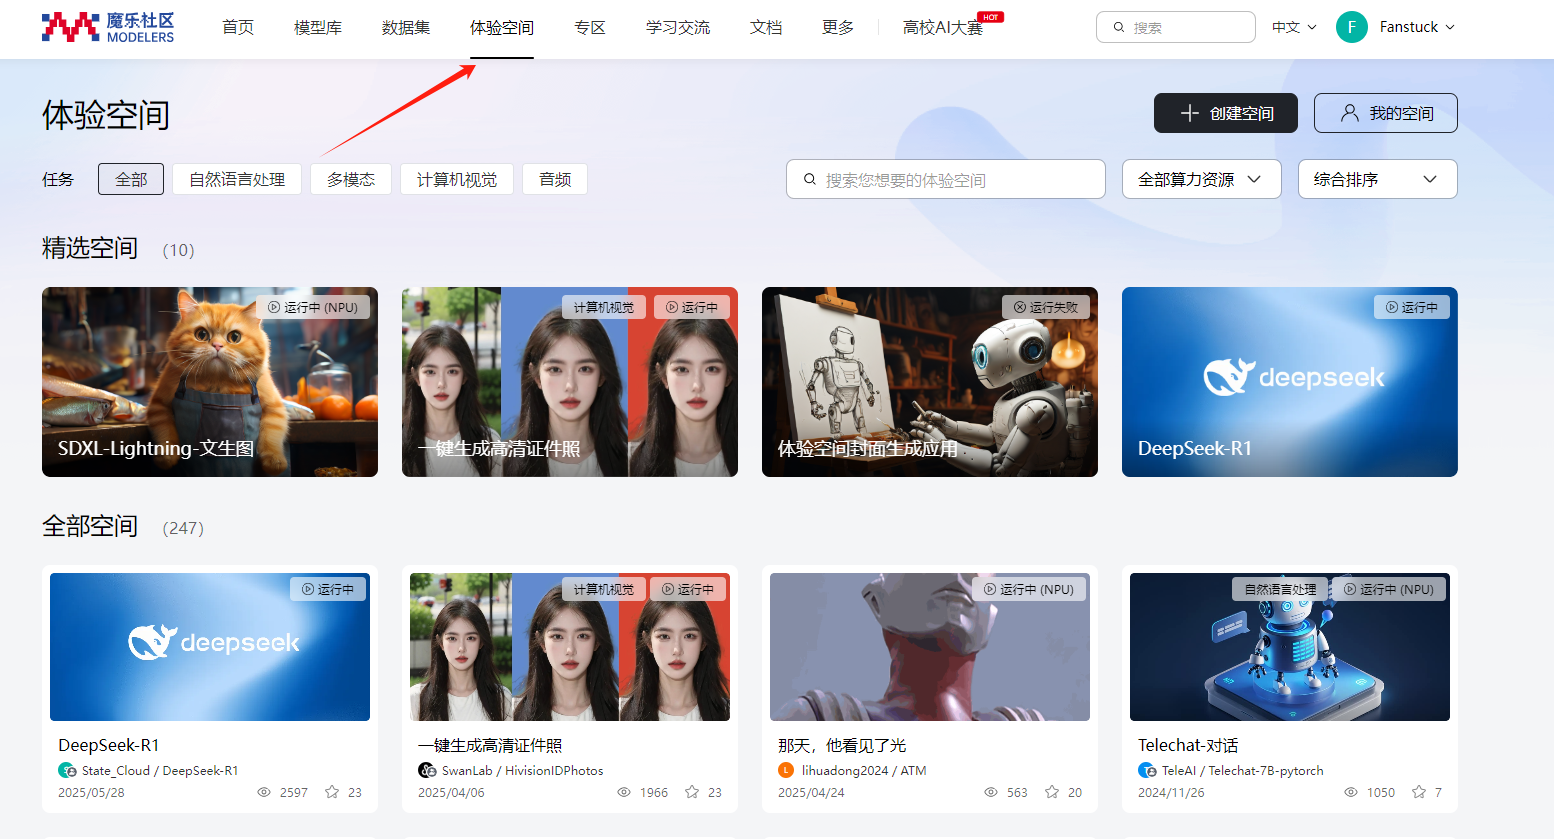Open State_Cloud / DeepSeek-R1 link
1554x839 pixels.
pos(160,770)
